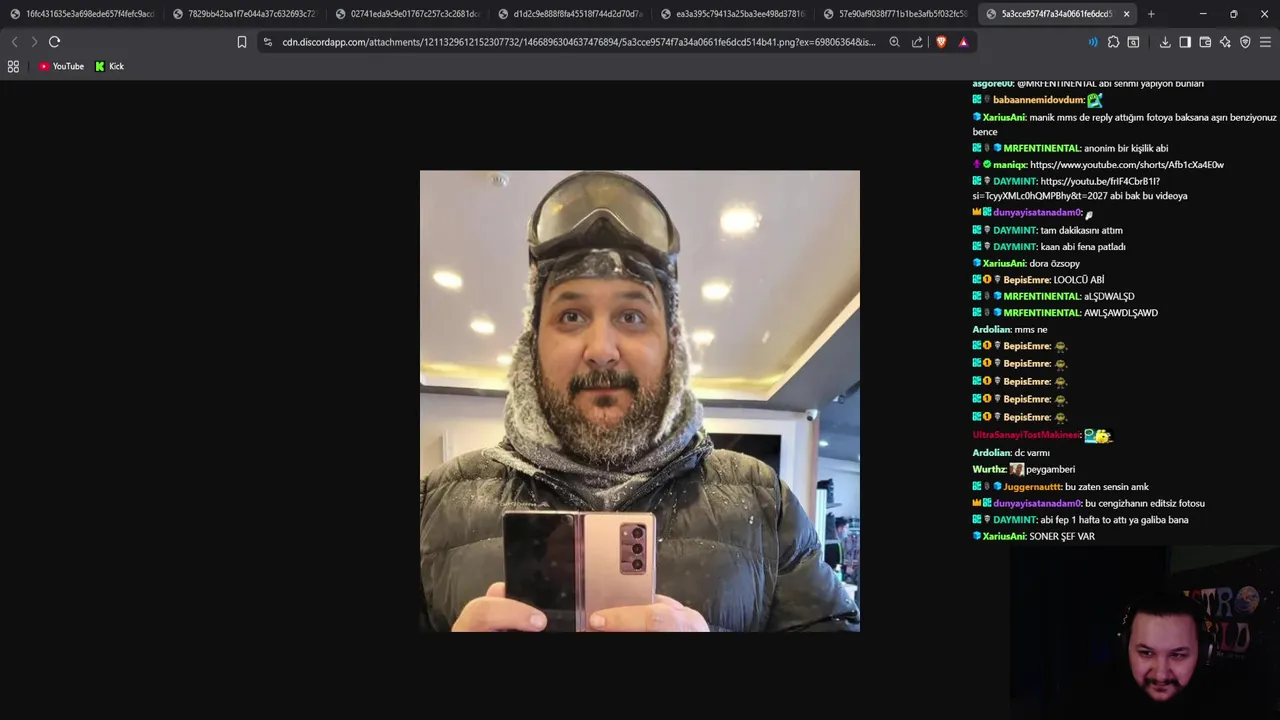Click 'kaan abi fena patladı' message
Viewport: 1280px width, 720px height.
point(1083,246)
